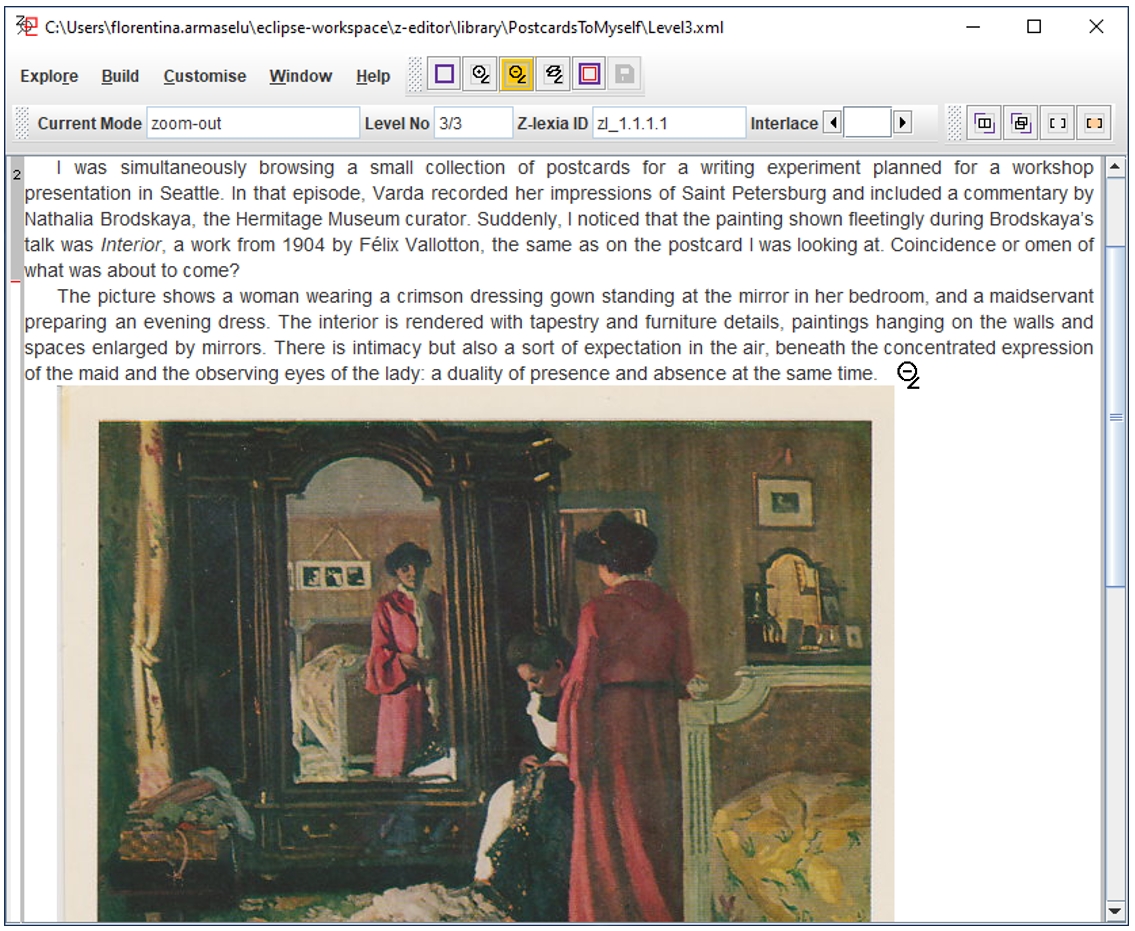This screenshot has height=931, width=1135.
Task: Click the vertical scrollbar up arrow
Action: coord(1115,167)
